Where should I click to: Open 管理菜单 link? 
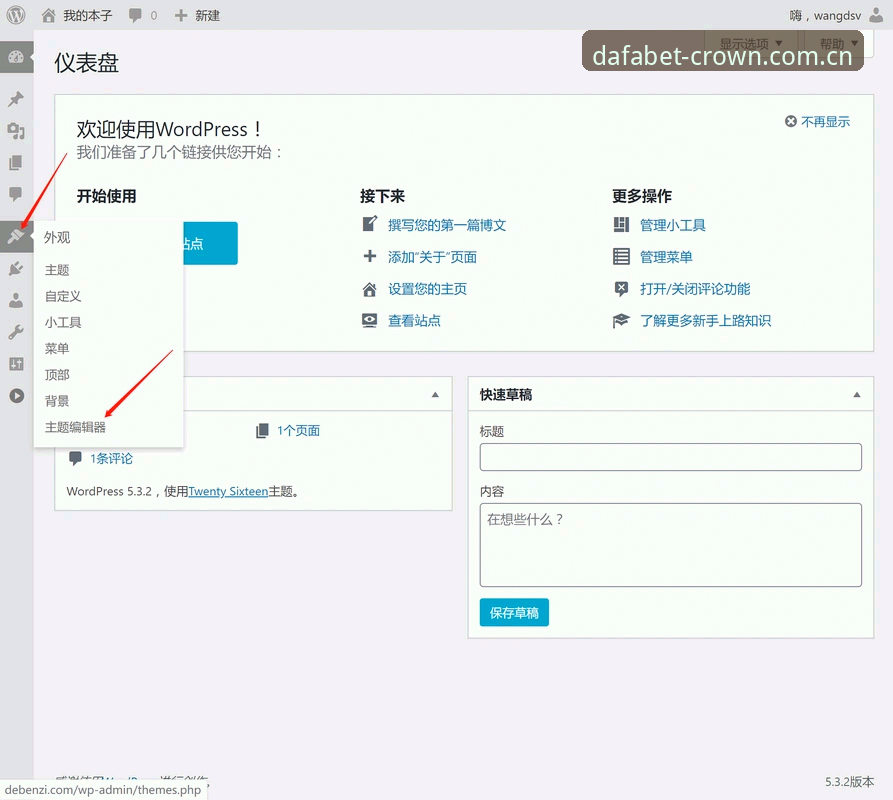666,257
